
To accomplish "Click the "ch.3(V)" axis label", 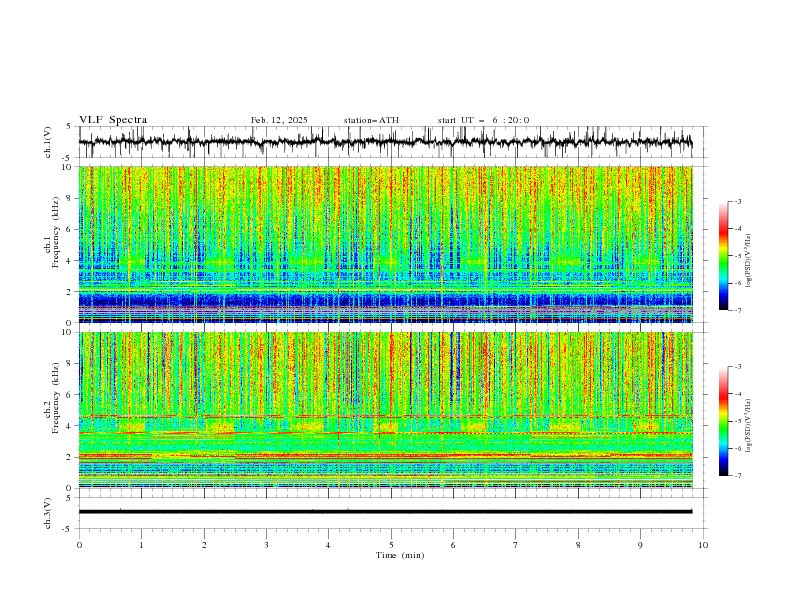I will pos(48,513).
